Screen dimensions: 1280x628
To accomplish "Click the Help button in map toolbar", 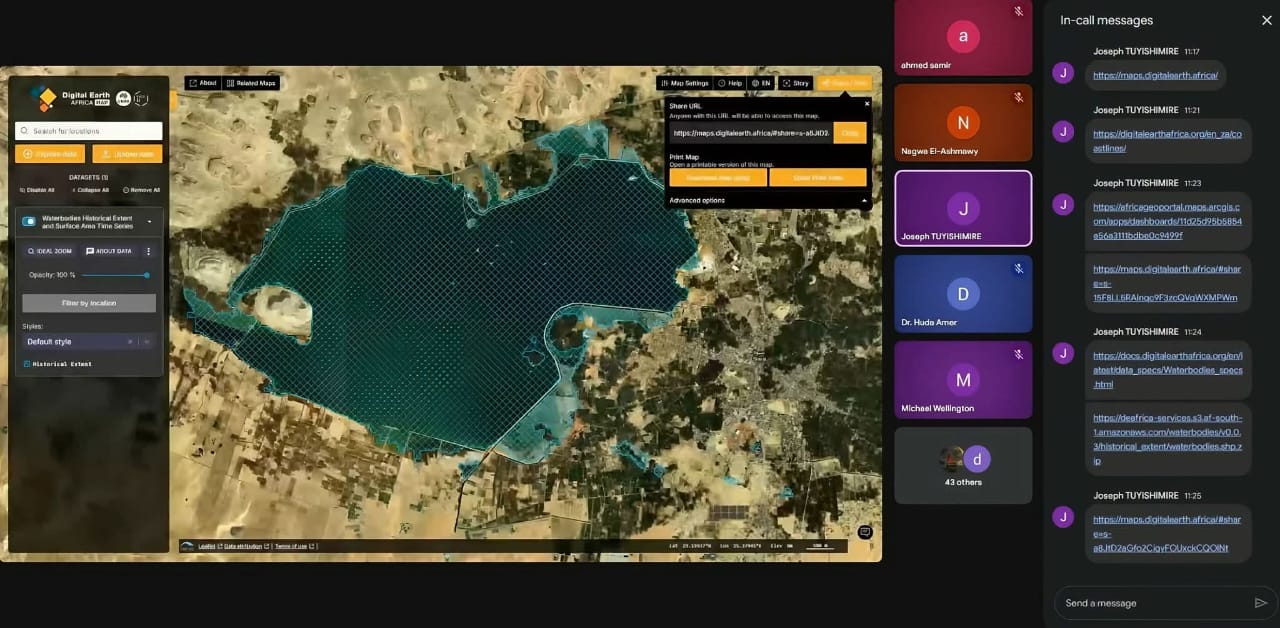I will point(730,83).
